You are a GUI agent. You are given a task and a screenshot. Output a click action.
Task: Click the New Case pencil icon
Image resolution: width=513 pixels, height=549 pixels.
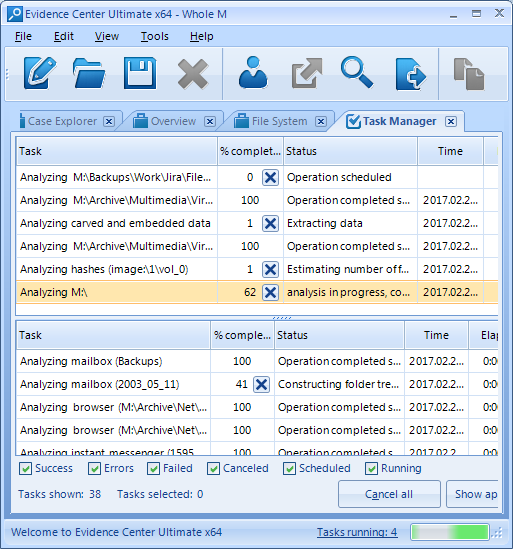click(x=40, y=74)
